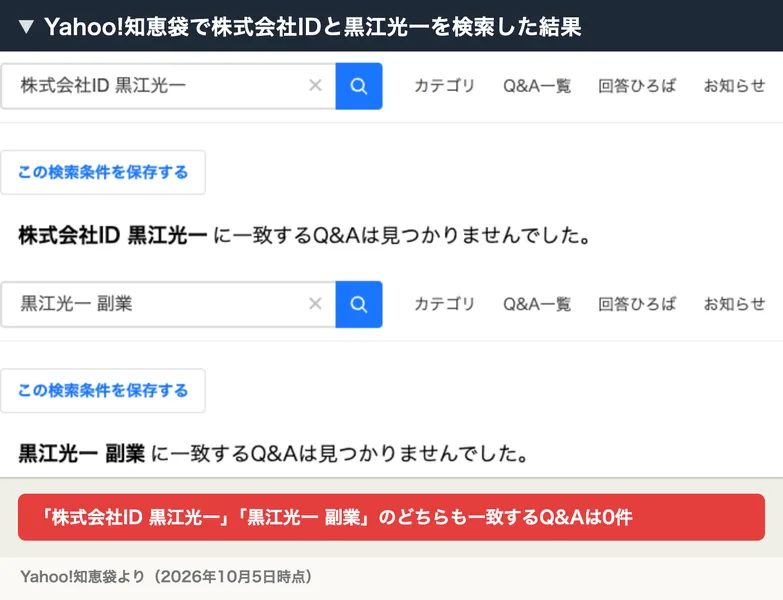The width and height of the screenshot is (783, 600).
Task: Open カテゴリ in the lower navigation
Action: pos(444,304)
